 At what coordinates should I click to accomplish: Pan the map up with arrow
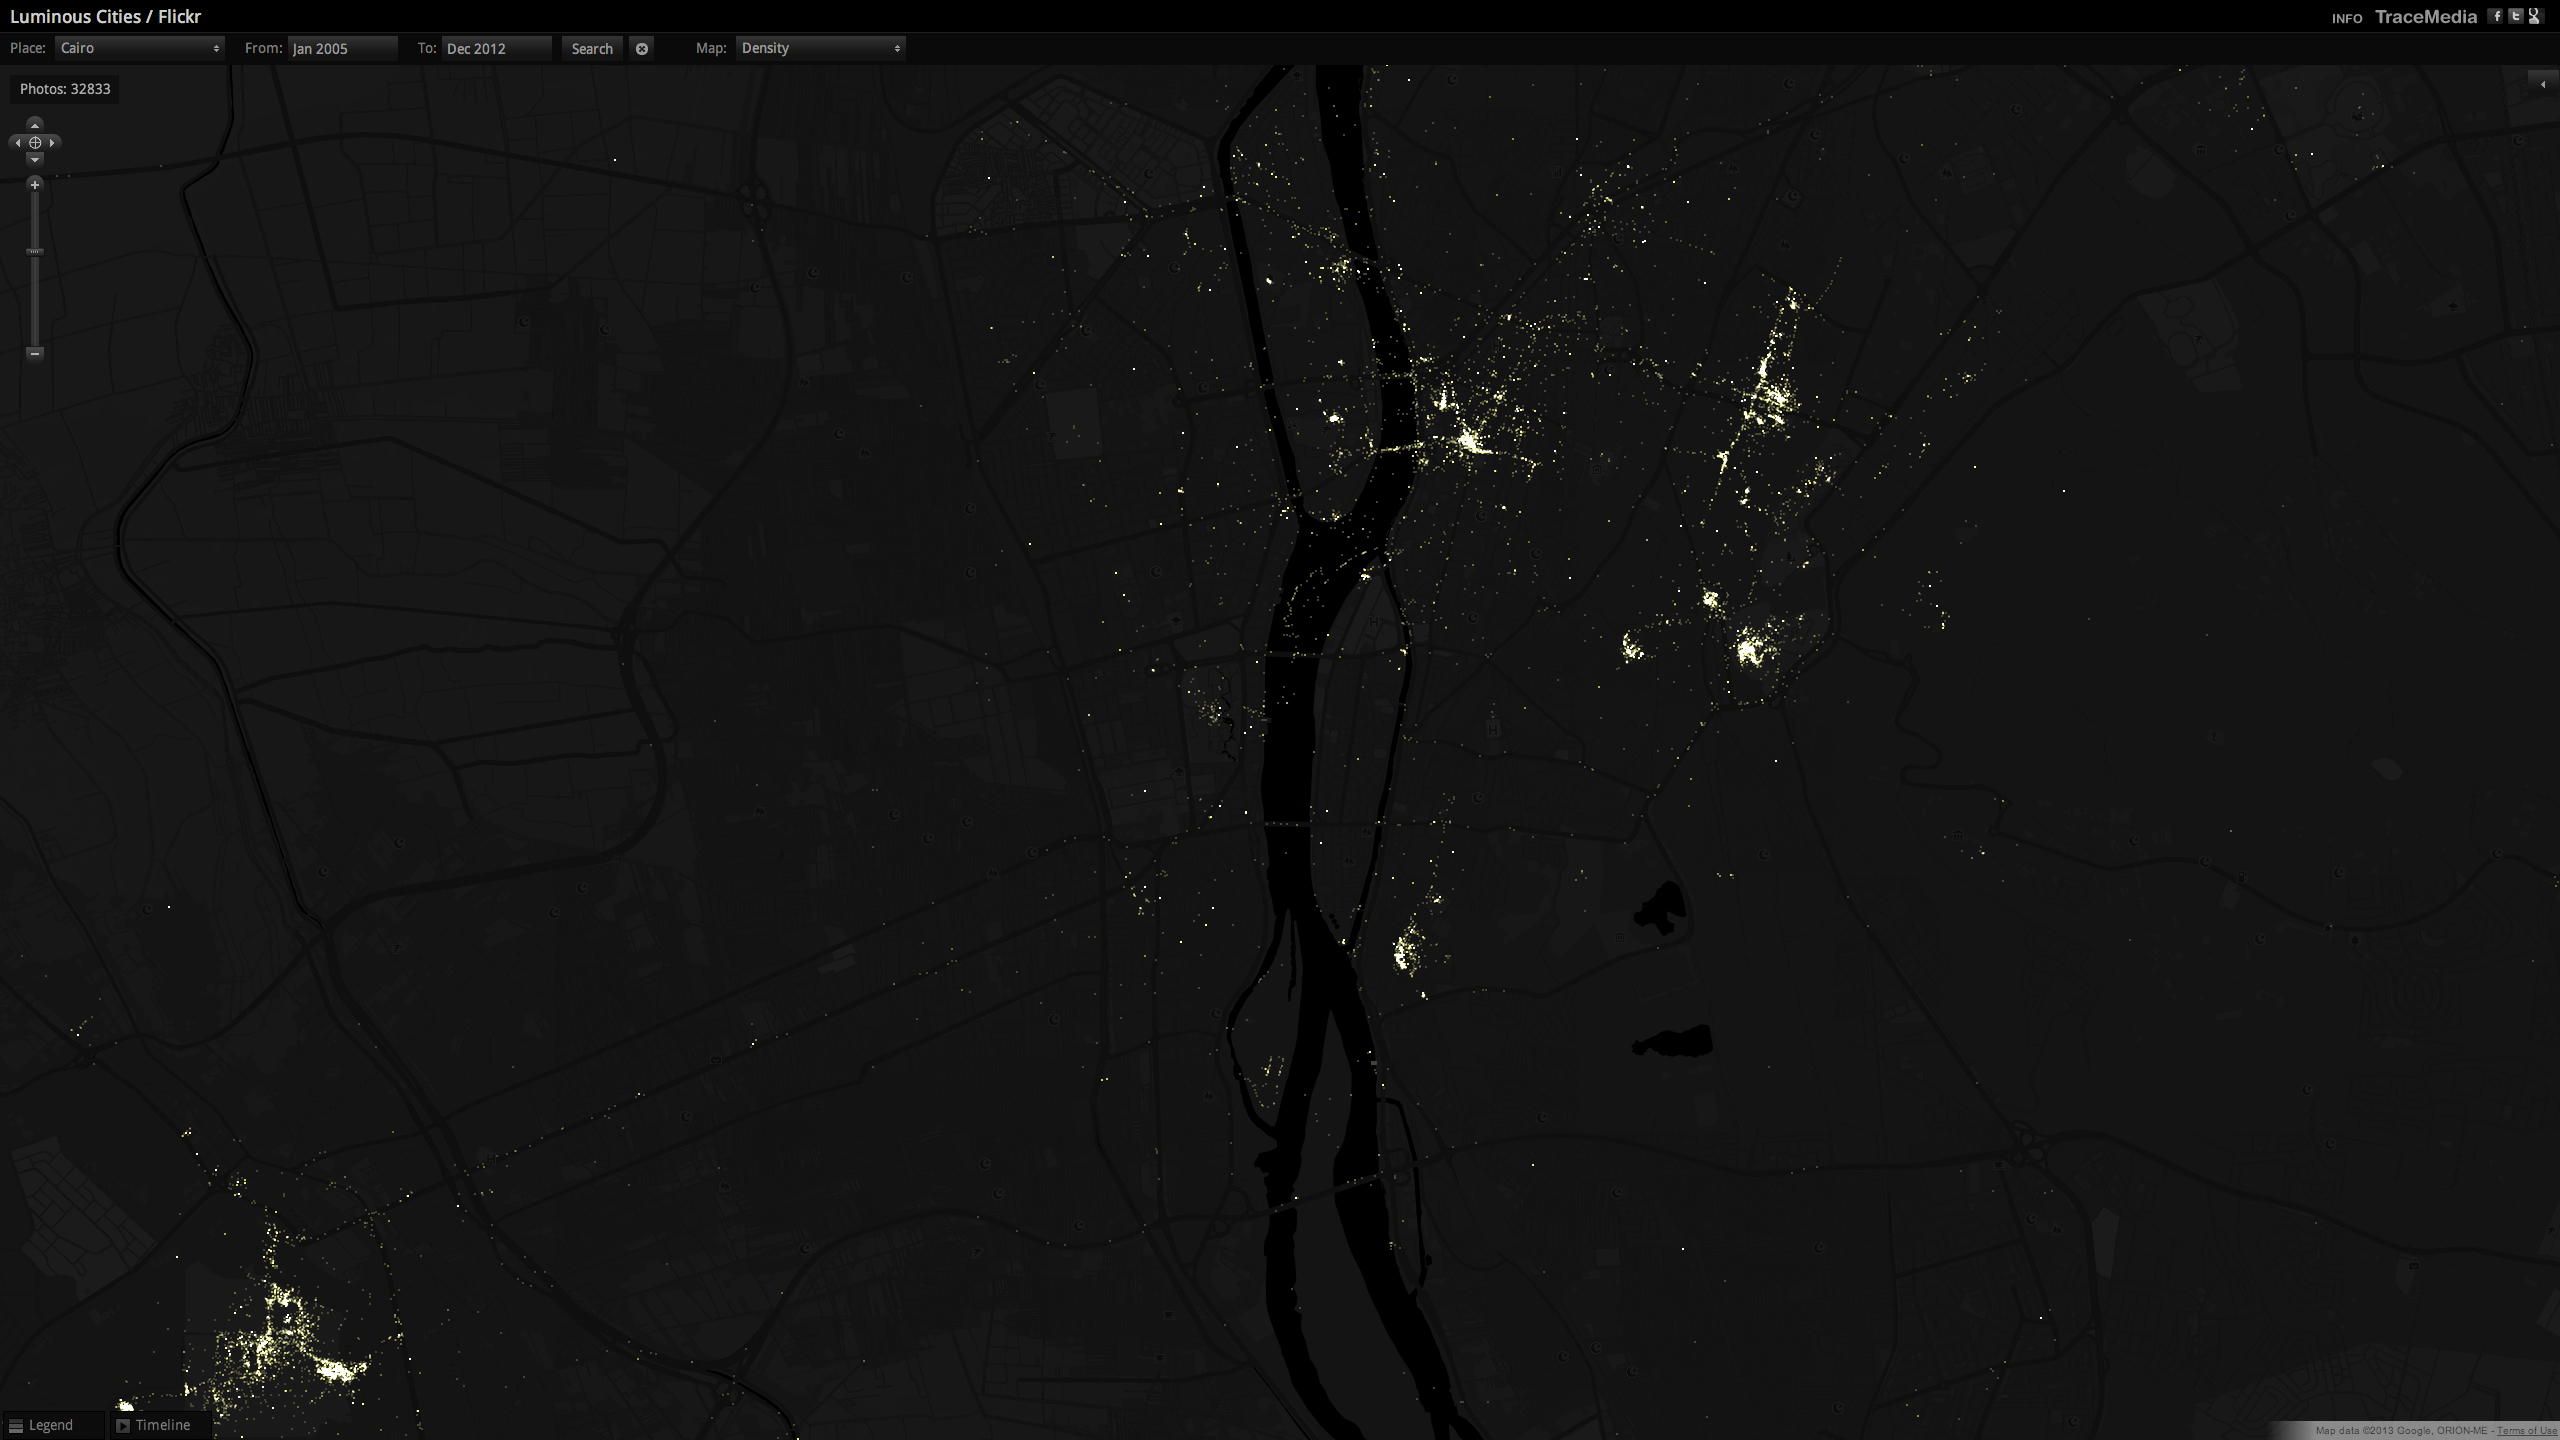coord(35,125)
